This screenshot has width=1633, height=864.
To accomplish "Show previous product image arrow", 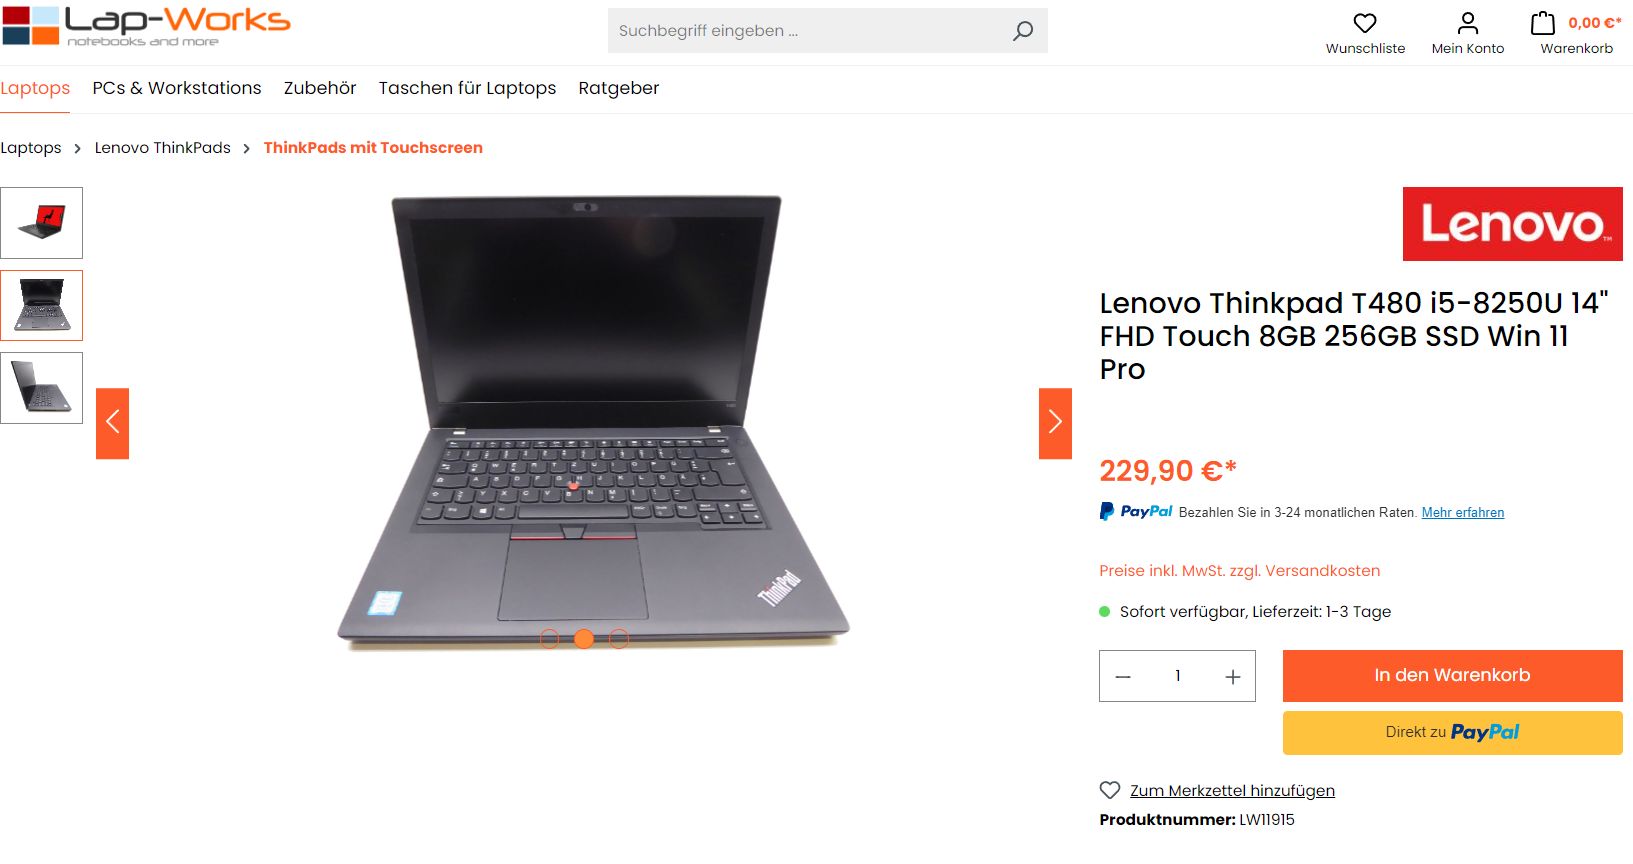I will pyautogui.click(x=112, y=423).
